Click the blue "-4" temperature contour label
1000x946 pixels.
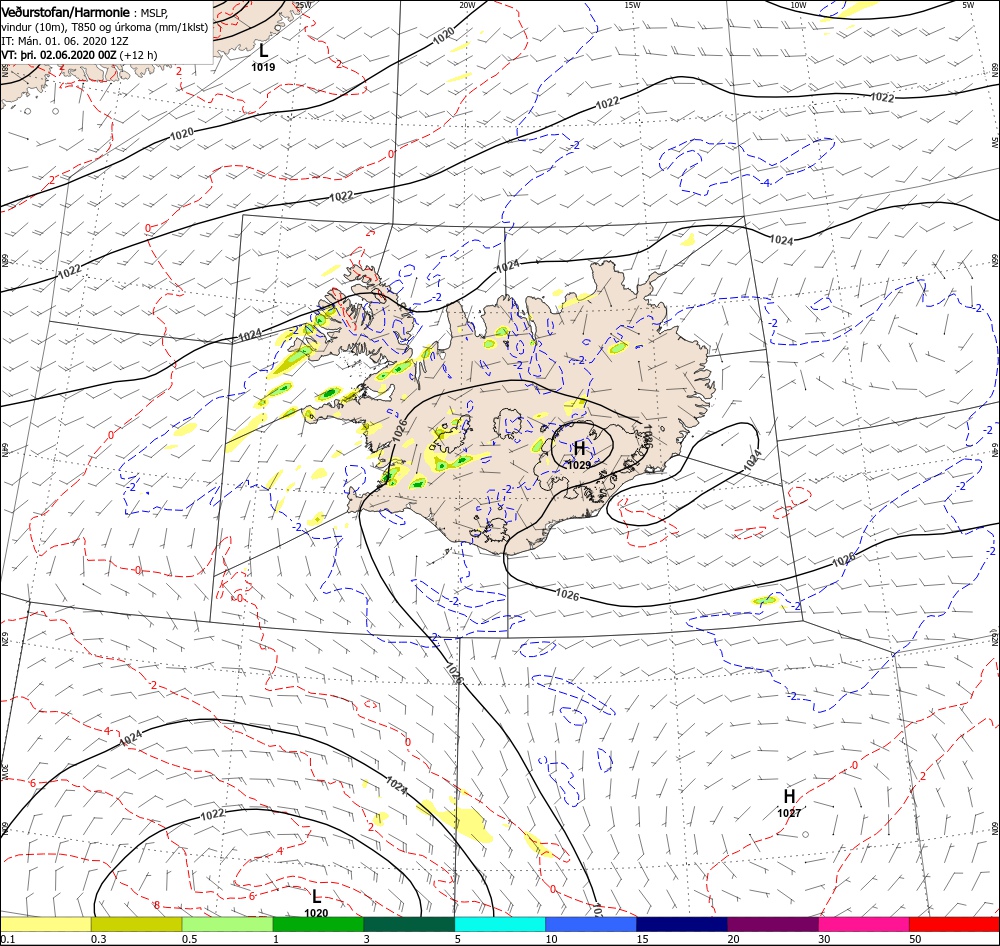click(x=765, y=182)
